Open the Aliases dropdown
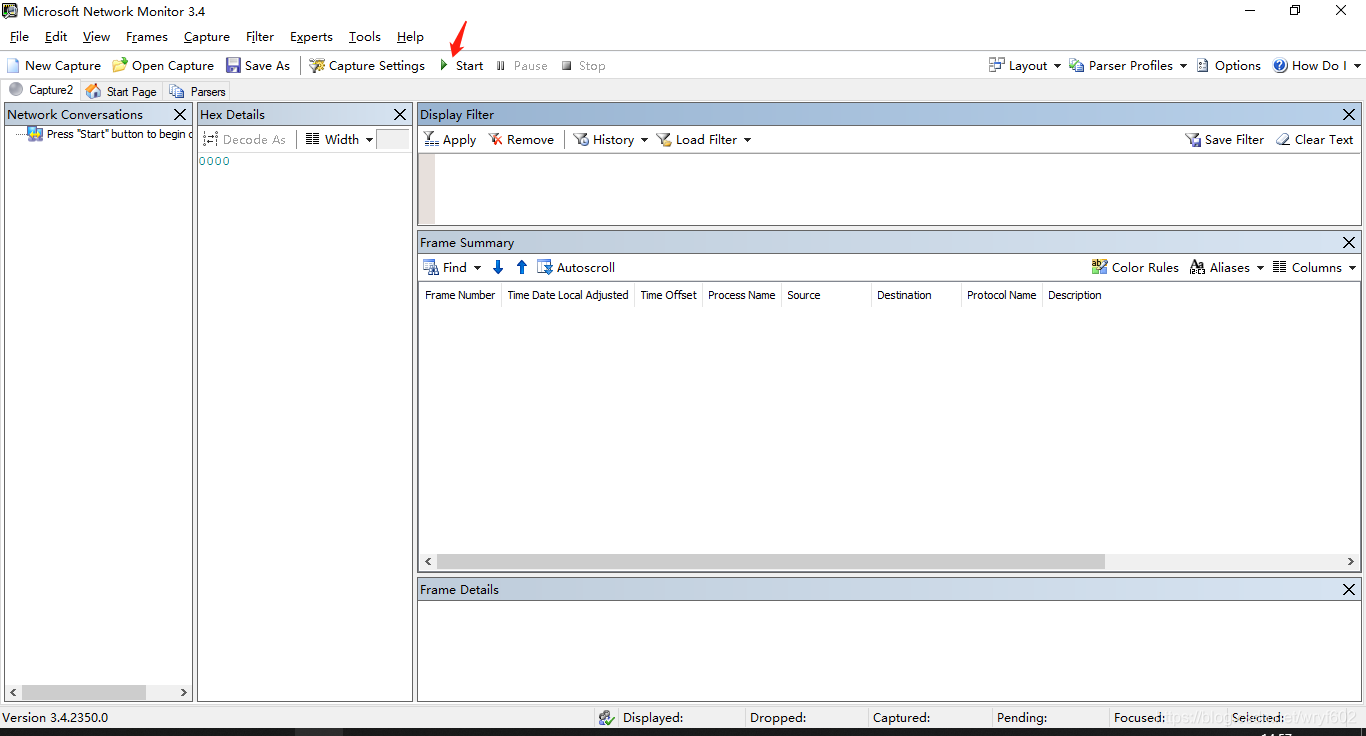This screenshot has width=1366, height=736. tap(1227, 268)
